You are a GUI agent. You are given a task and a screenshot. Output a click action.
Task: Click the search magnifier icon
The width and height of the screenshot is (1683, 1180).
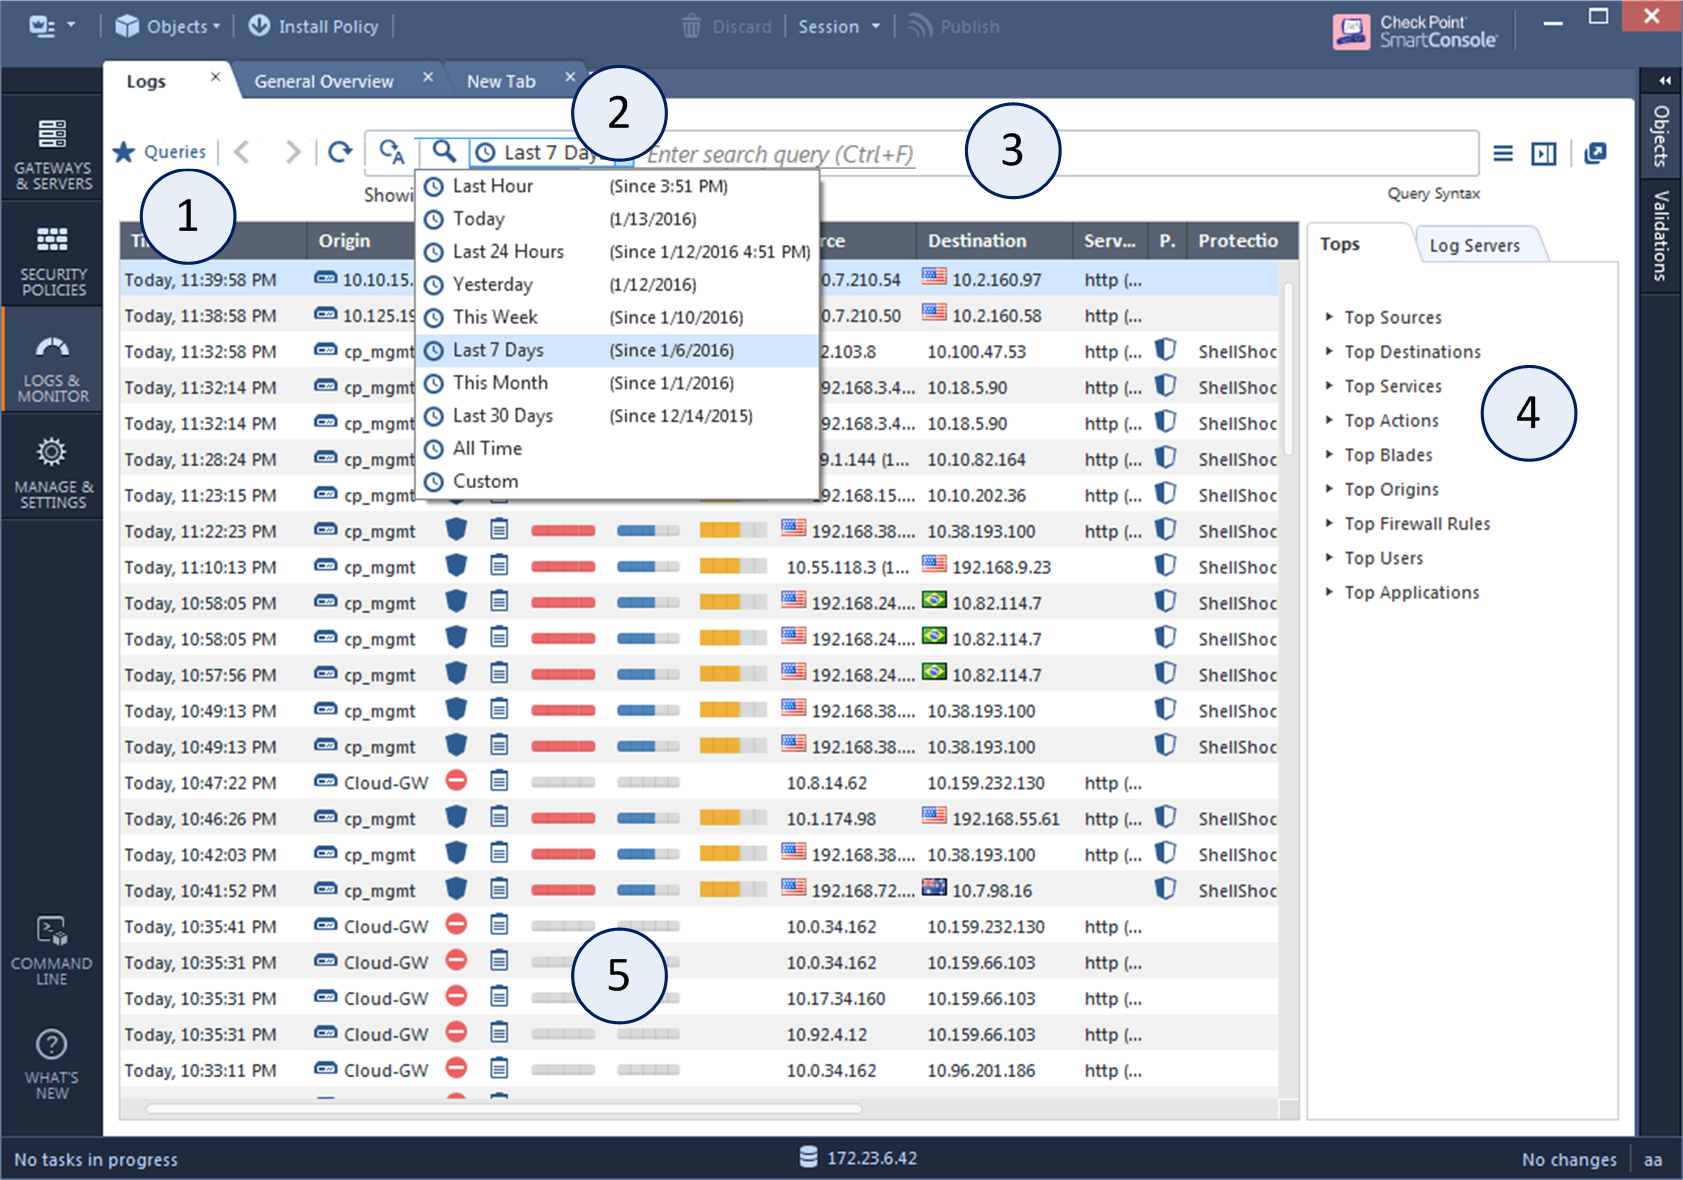coord(444,152)
